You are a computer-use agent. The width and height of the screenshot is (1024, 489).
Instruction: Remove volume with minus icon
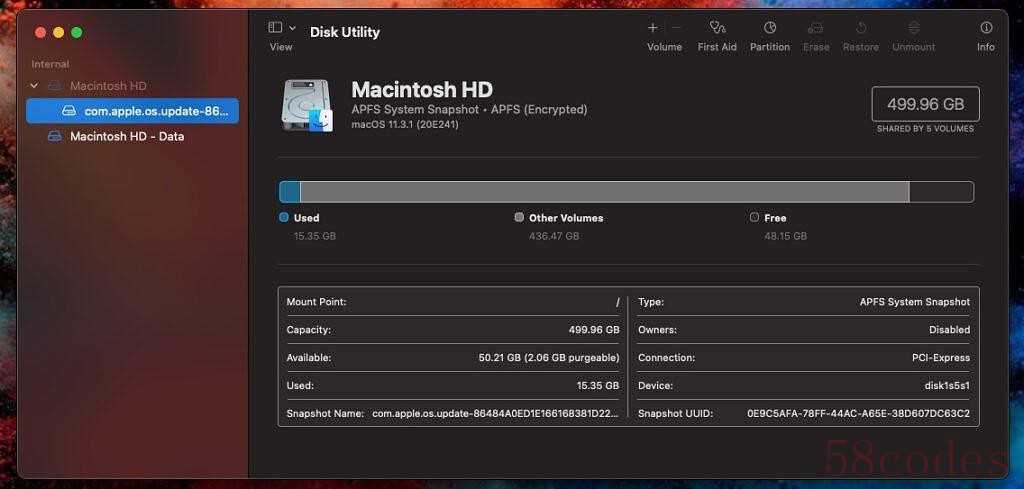click(677, 28)
